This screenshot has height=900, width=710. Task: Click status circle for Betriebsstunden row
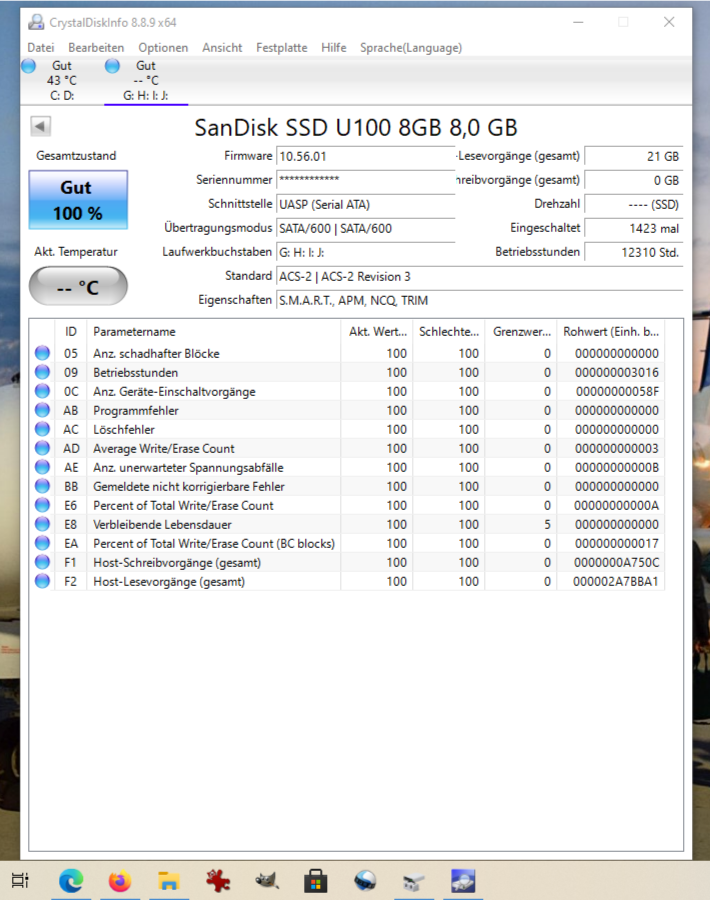pos(42,372)
